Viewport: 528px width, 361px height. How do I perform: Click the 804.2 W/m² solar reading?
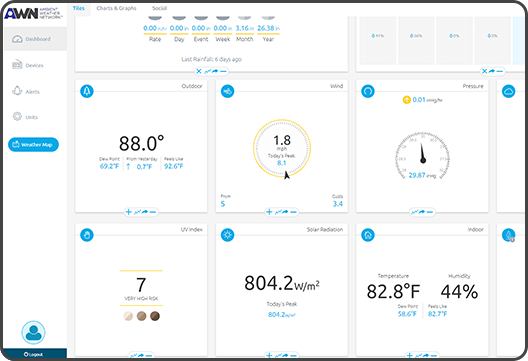tap(282, 283)
